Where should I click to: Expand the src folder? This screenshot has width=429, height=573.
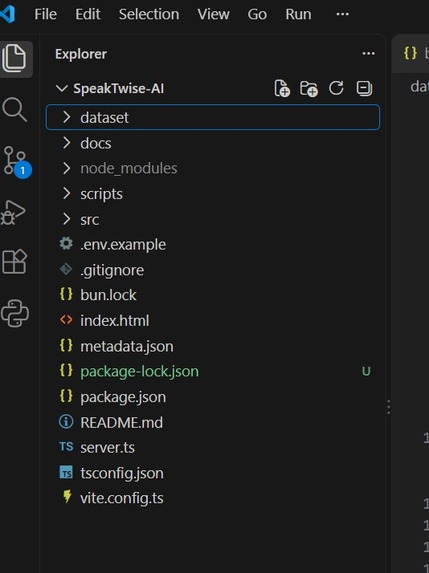[67, 219]
